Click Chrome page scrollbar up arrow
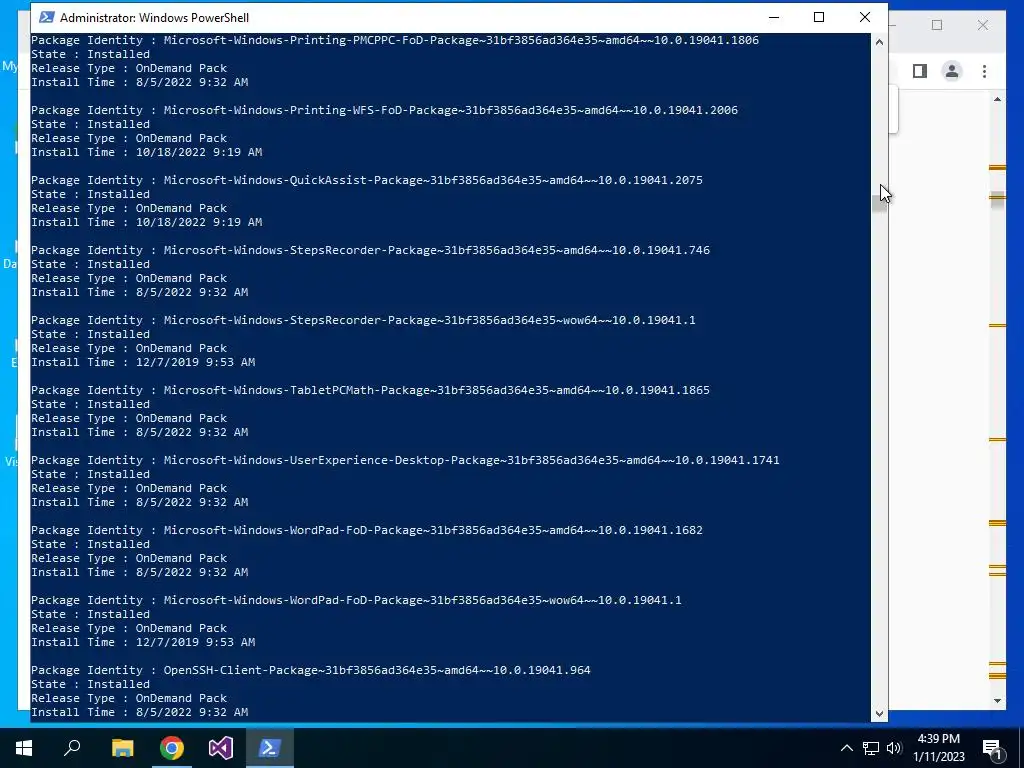1024x768 pixels. tap(997, 99)
